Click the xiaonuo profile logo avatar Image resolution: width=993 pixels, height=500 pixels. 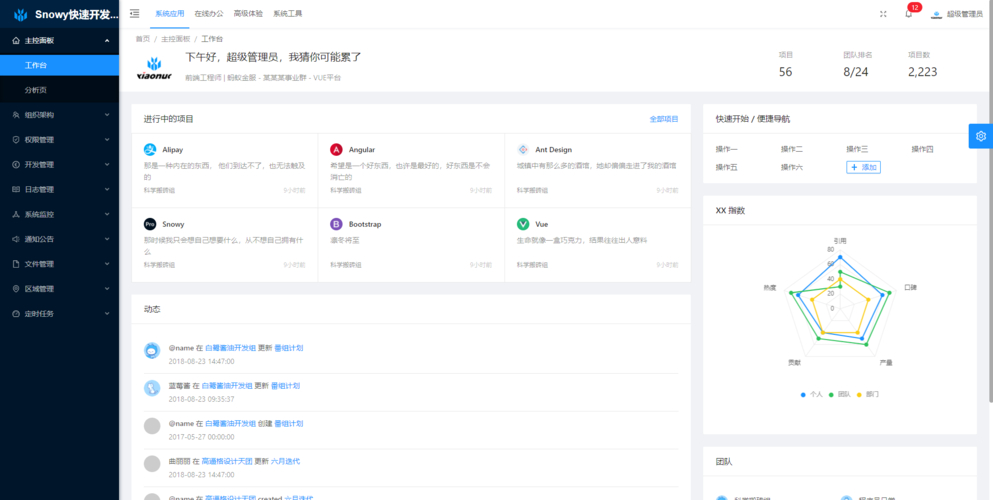point(155,68)
